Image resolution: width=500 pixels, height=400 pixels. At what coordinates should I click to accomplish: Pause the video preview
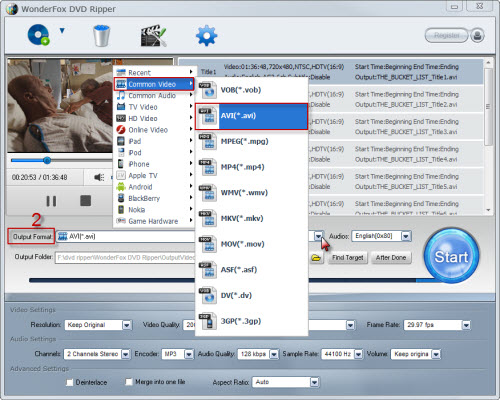click(x=51, y=201)
